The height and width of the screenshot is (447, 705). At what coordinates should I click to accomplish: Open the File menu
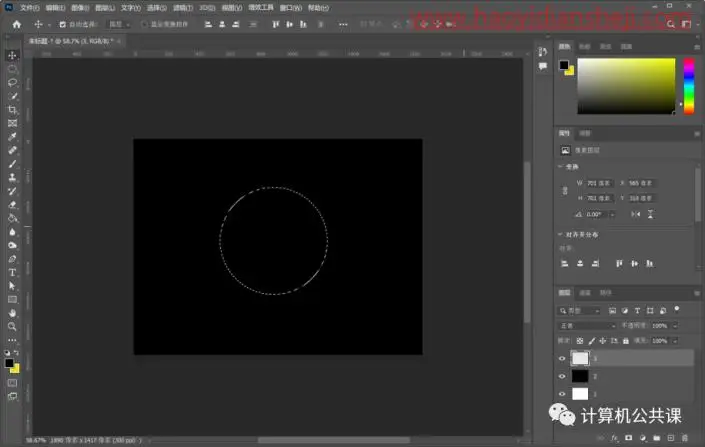(x=30, y=8)
